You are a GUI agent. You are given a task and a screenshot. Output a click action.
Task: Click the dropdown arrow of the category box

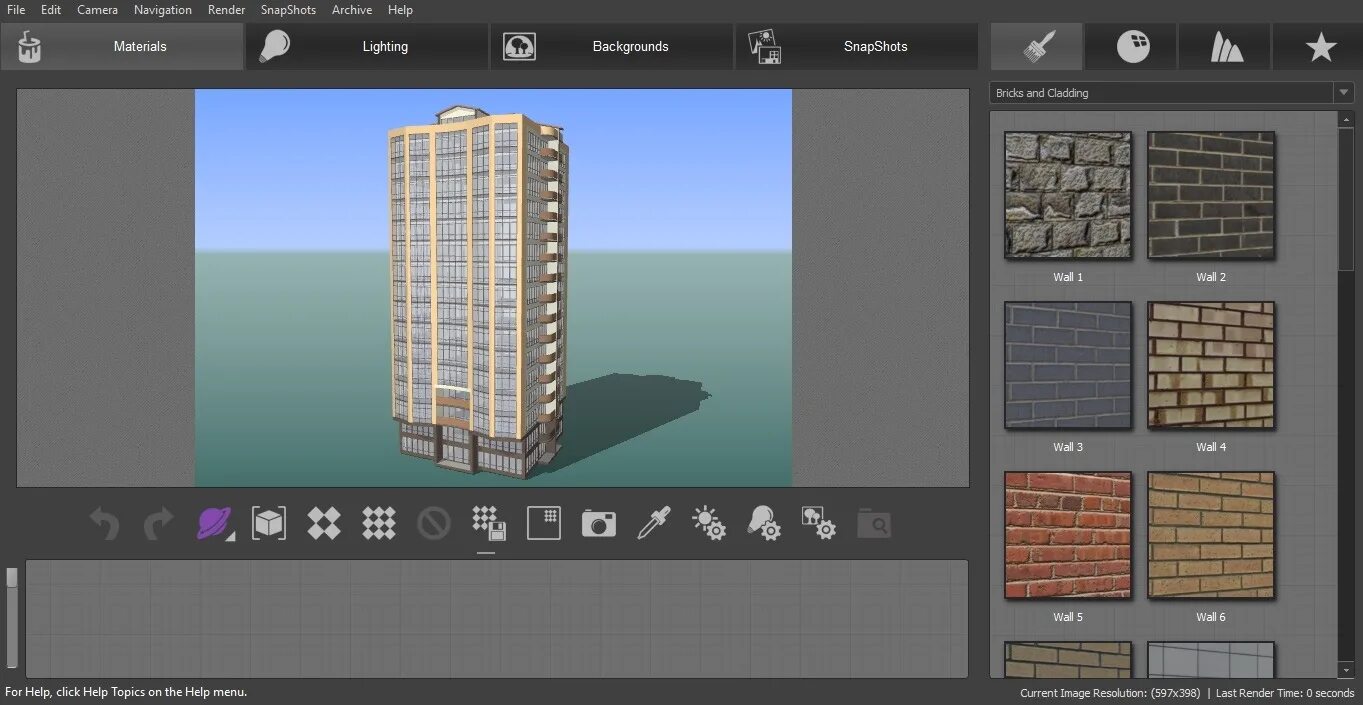(x=1343, y=93)
